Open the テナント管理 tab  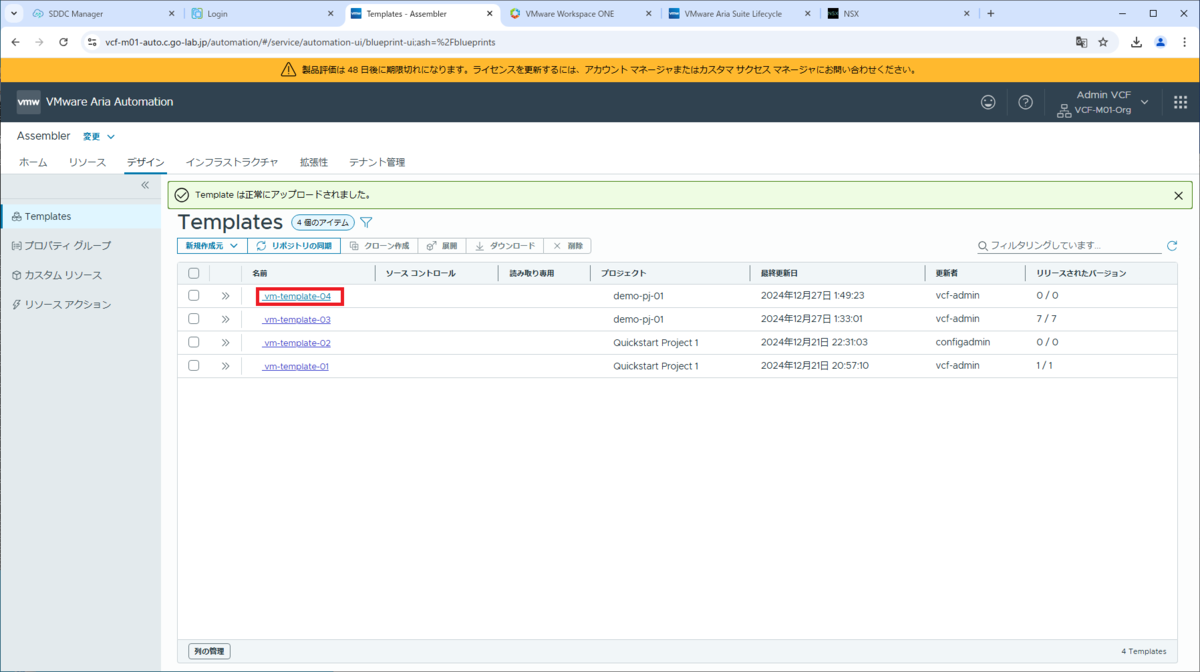pyautogui.click(x=377, y=162)
